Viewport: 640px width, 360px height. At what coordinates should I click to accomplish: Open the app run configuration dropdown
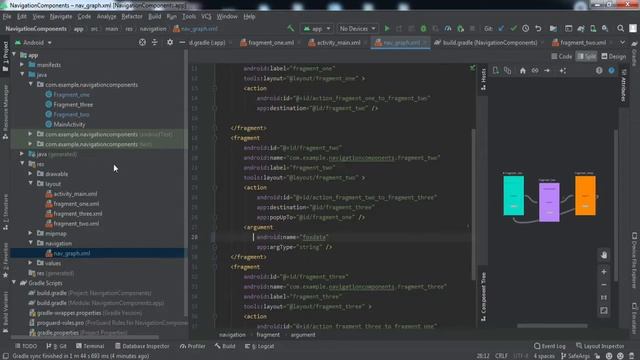click(x=316, y=29)
